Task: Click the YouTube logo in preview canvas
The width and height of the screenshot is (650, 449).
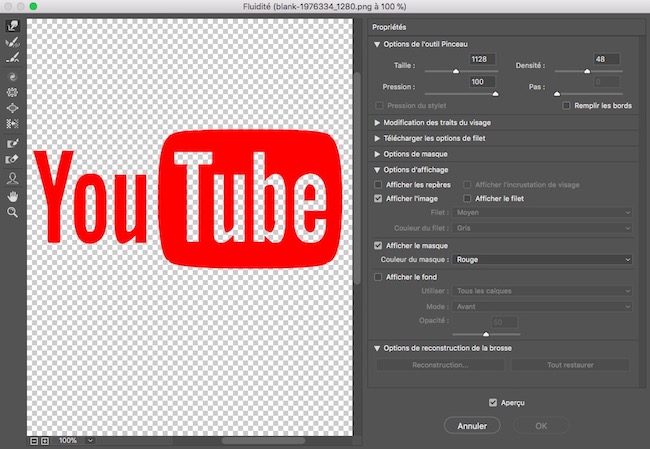Action: (x=187, y=198)
